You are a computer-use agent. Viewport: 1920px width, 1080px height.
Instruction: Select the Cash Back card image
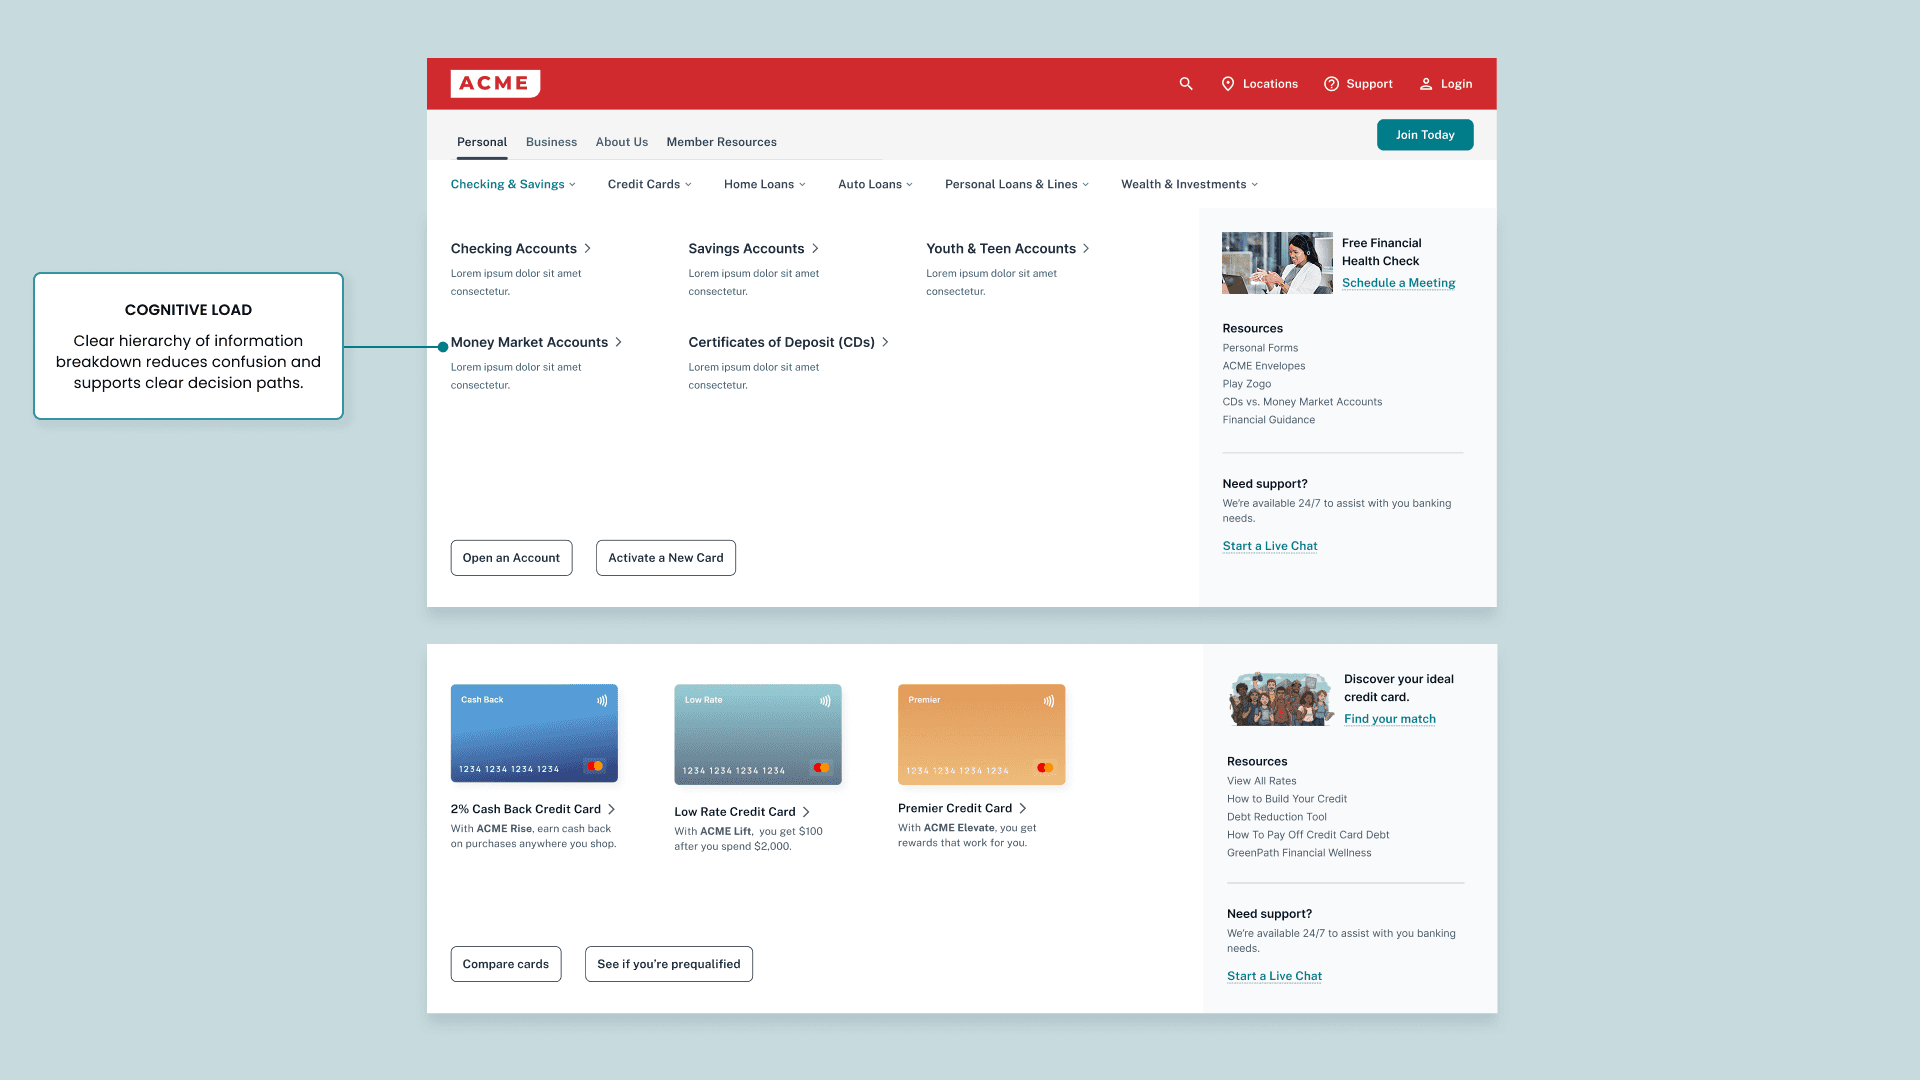[534, 733]
